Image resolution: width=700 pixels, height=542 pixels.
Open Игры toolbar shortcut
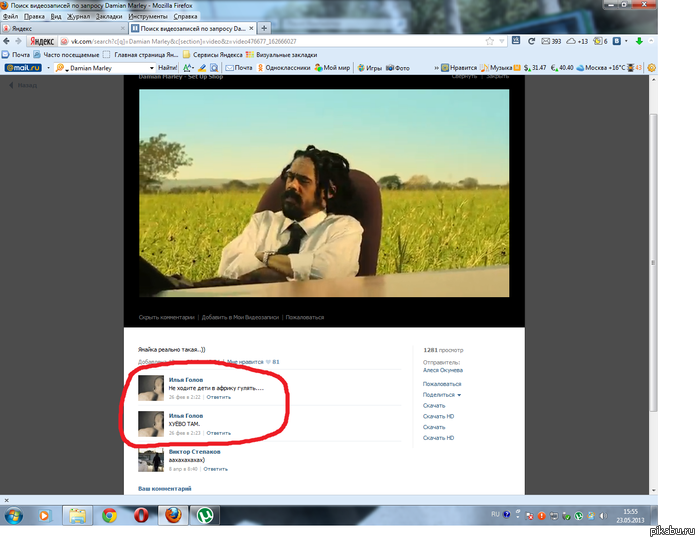pyautogui.click(x=370, y=68)
